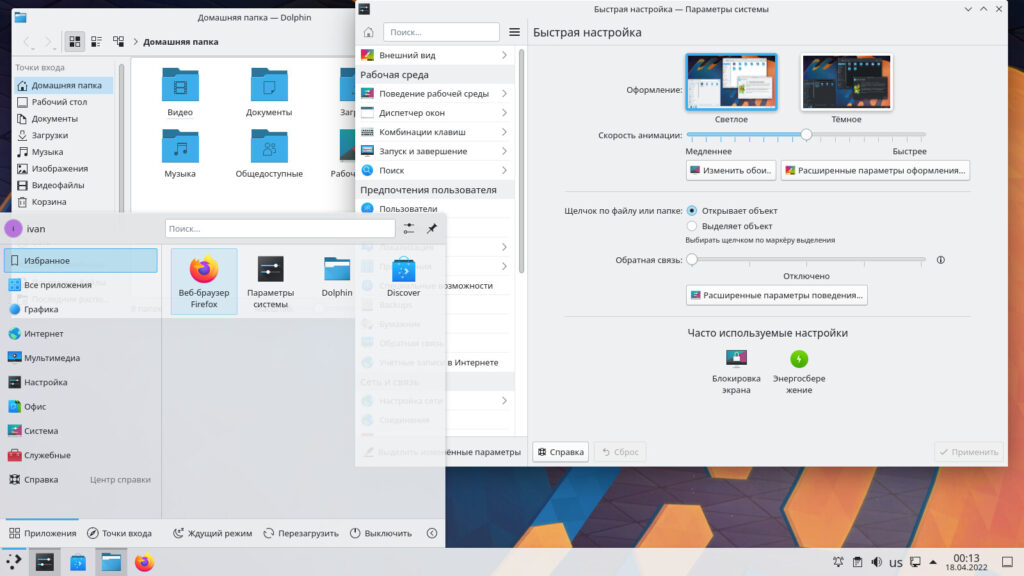Choose the Тёмное theme thumbnail
The height and width of the screenshot is (576, 1024).
846,83
